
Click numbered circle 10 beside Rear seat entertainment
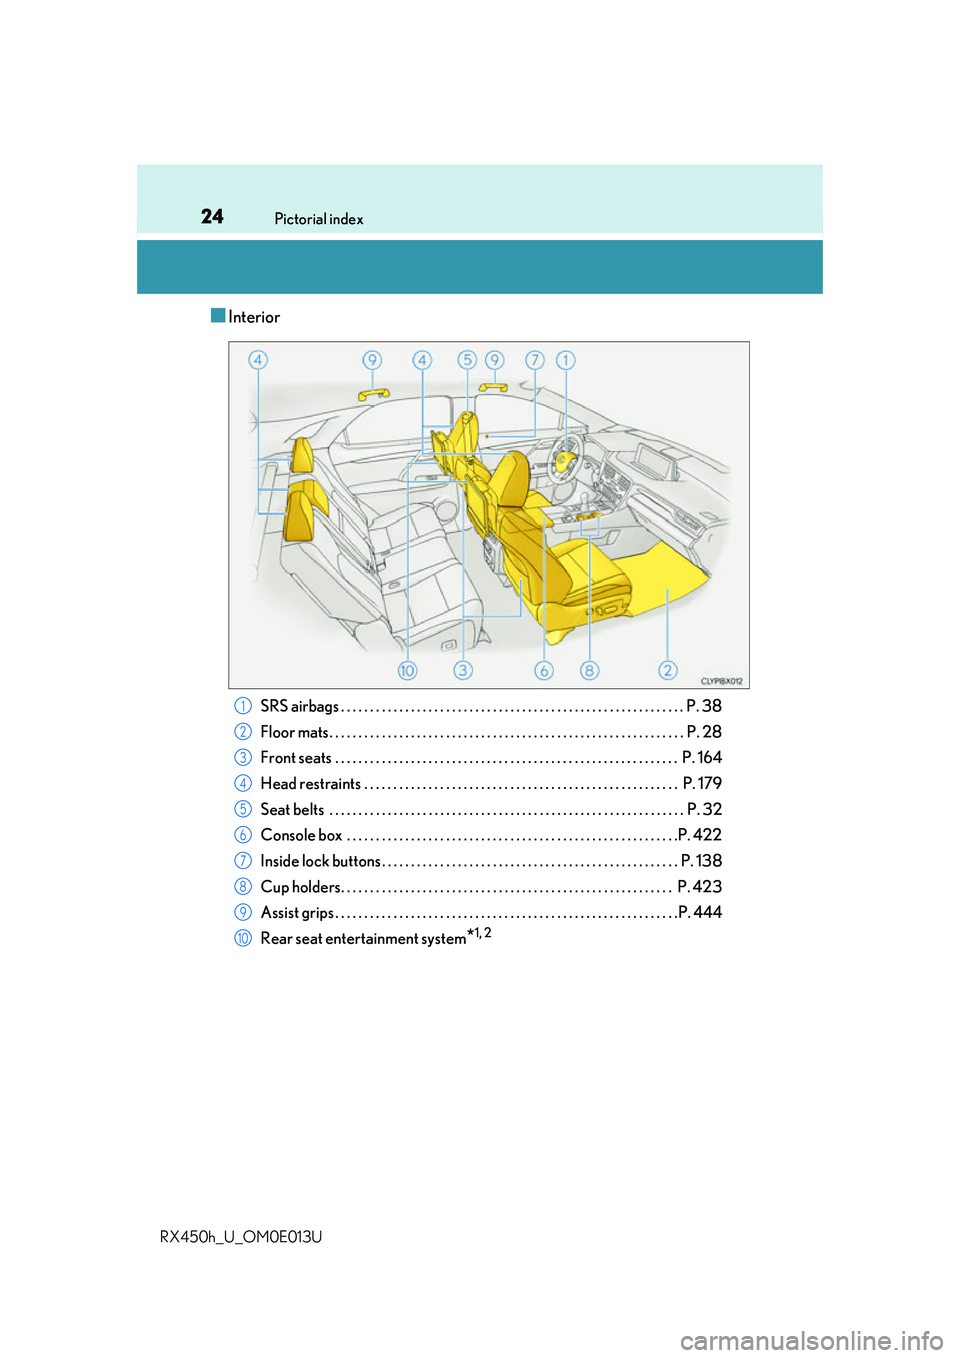(x=243, y=938)
